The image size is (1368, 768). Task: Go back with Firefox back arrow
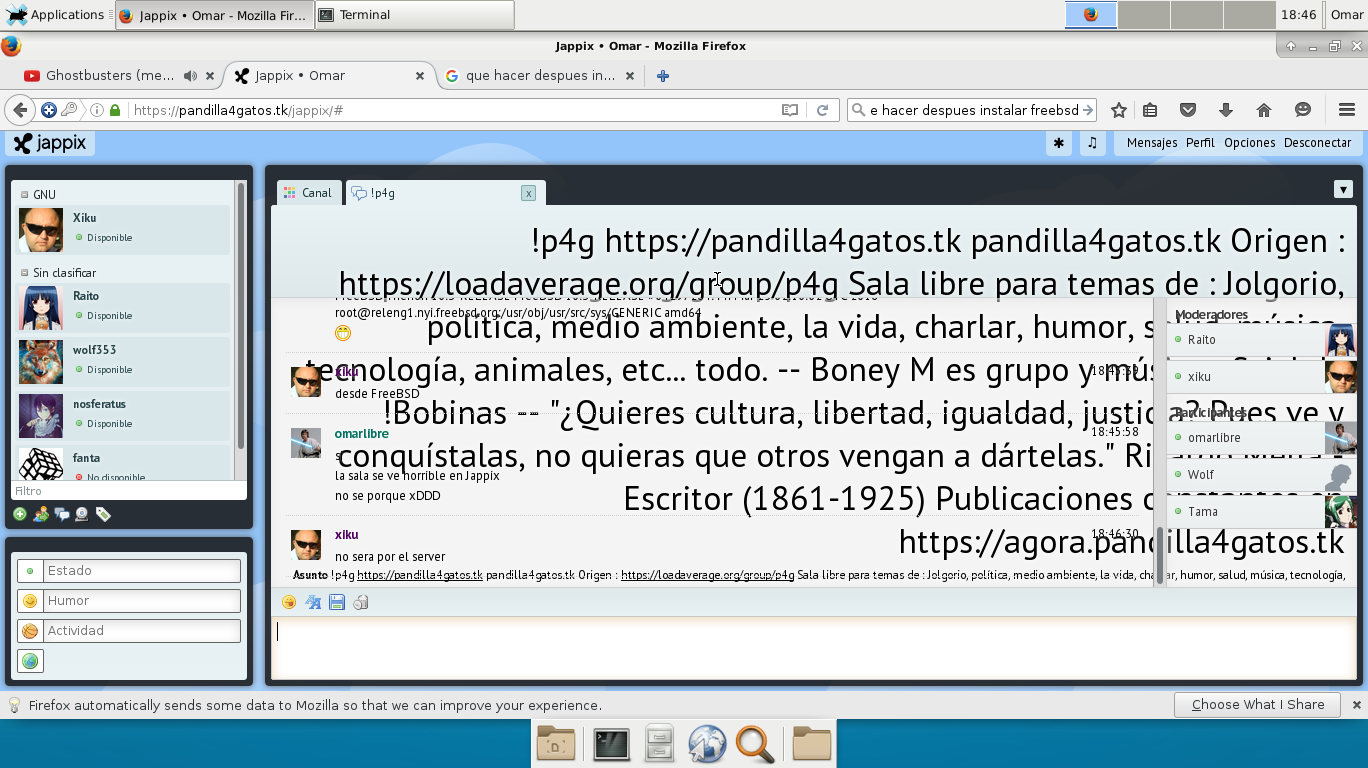20,110
